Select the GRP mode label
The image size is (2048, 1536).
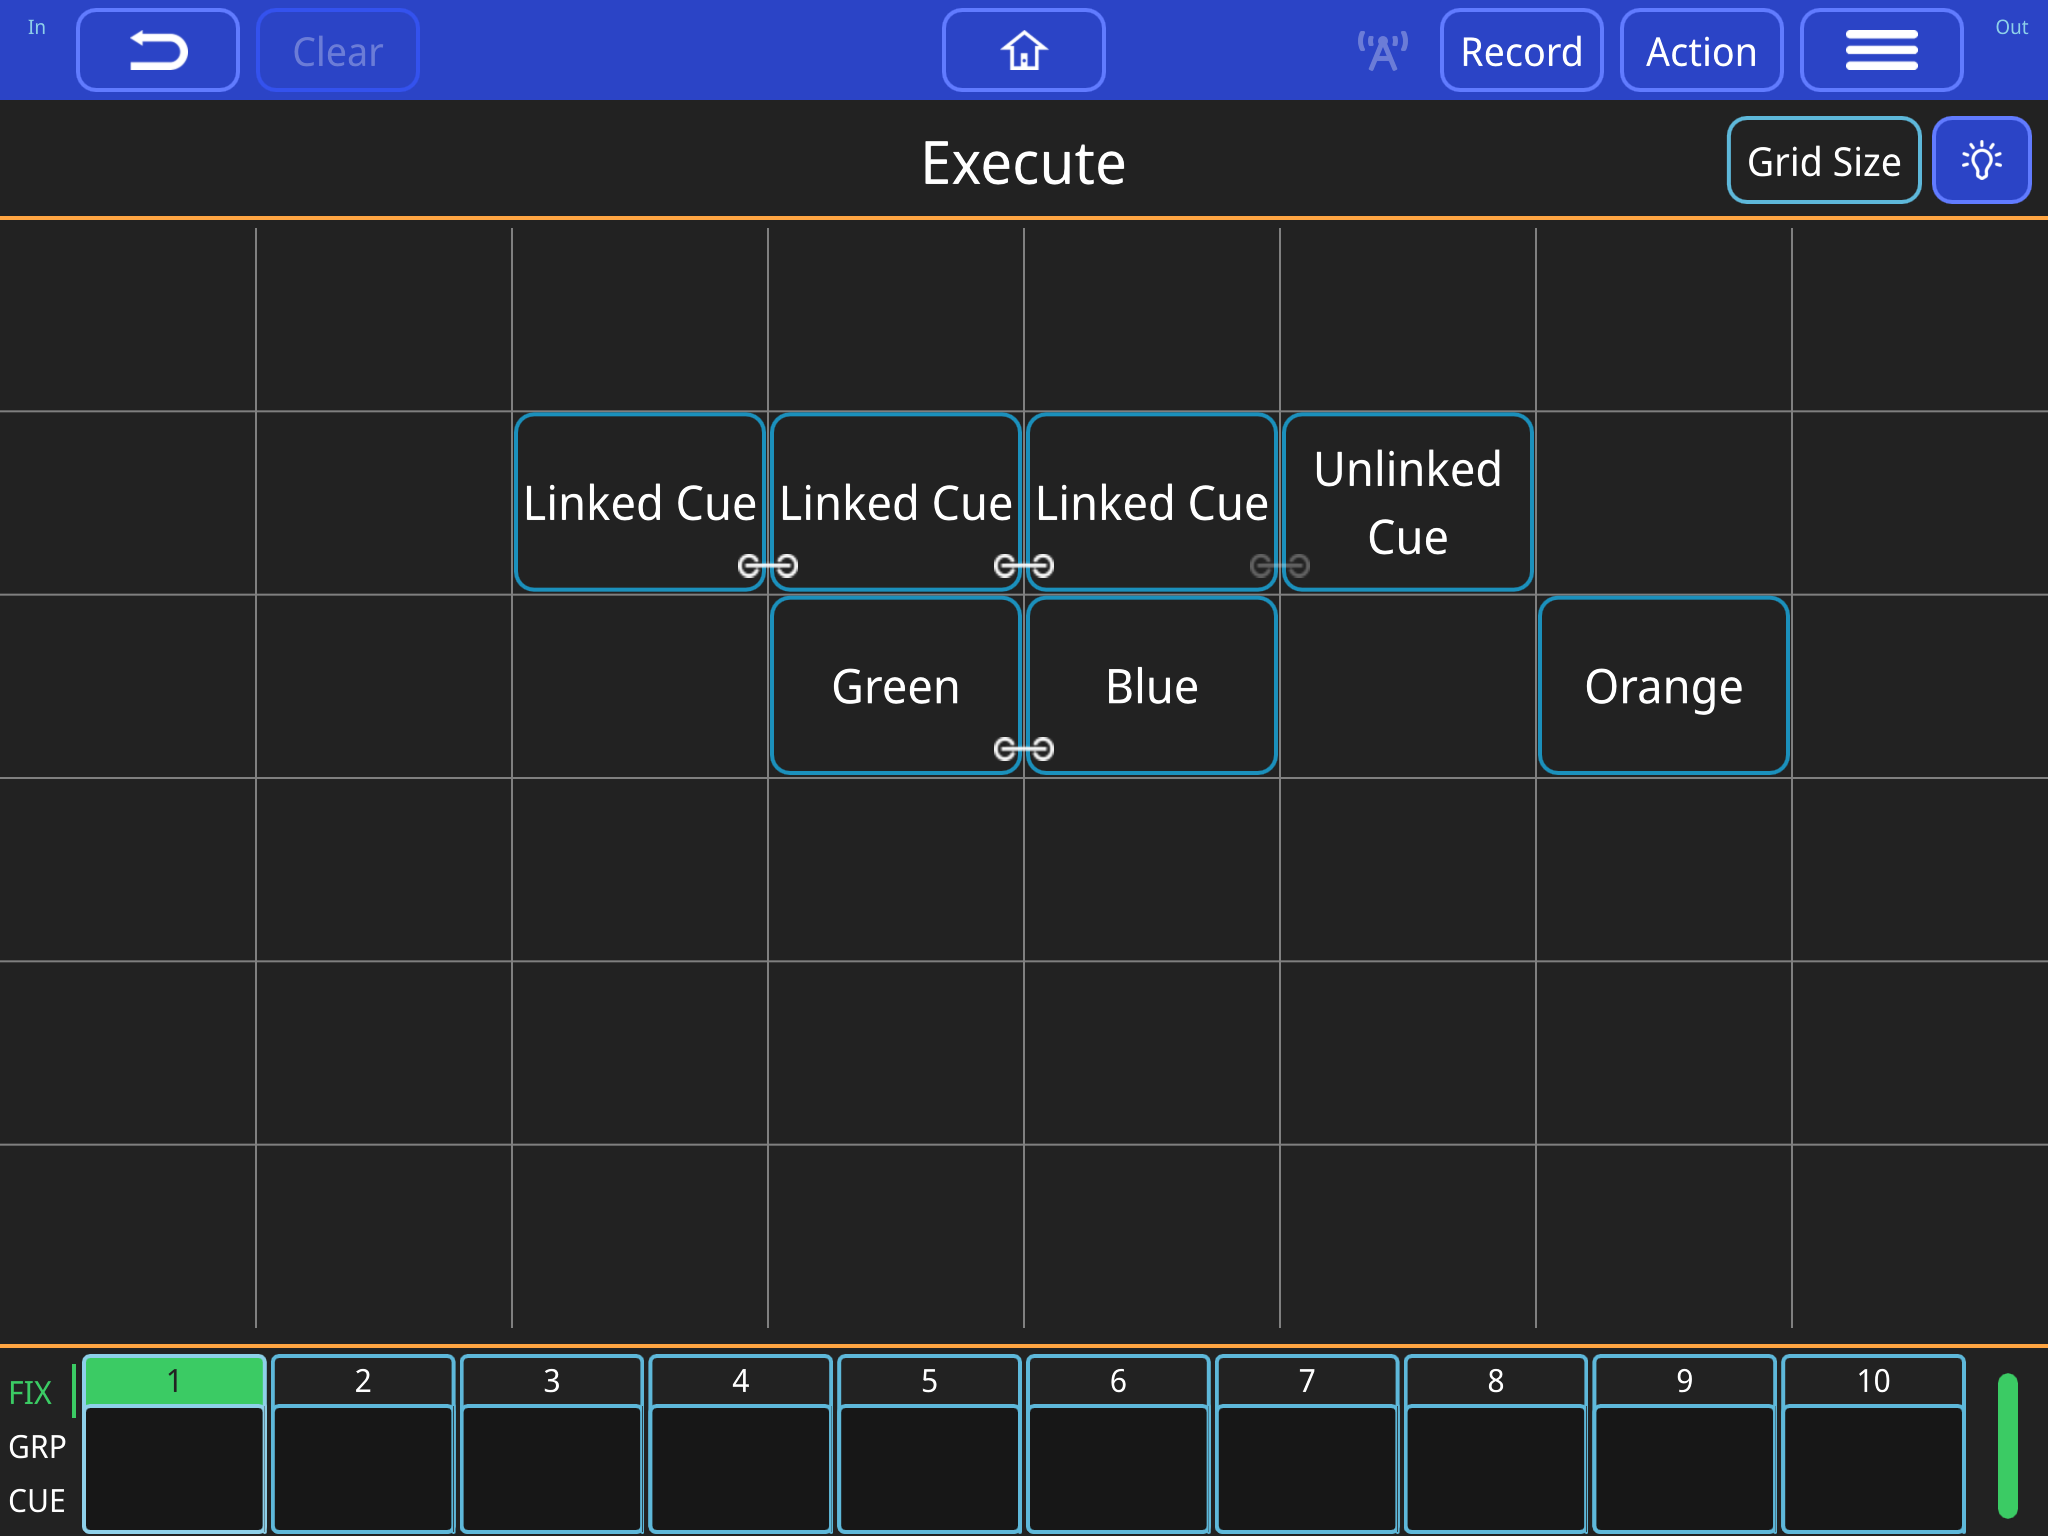point(36,1446)
